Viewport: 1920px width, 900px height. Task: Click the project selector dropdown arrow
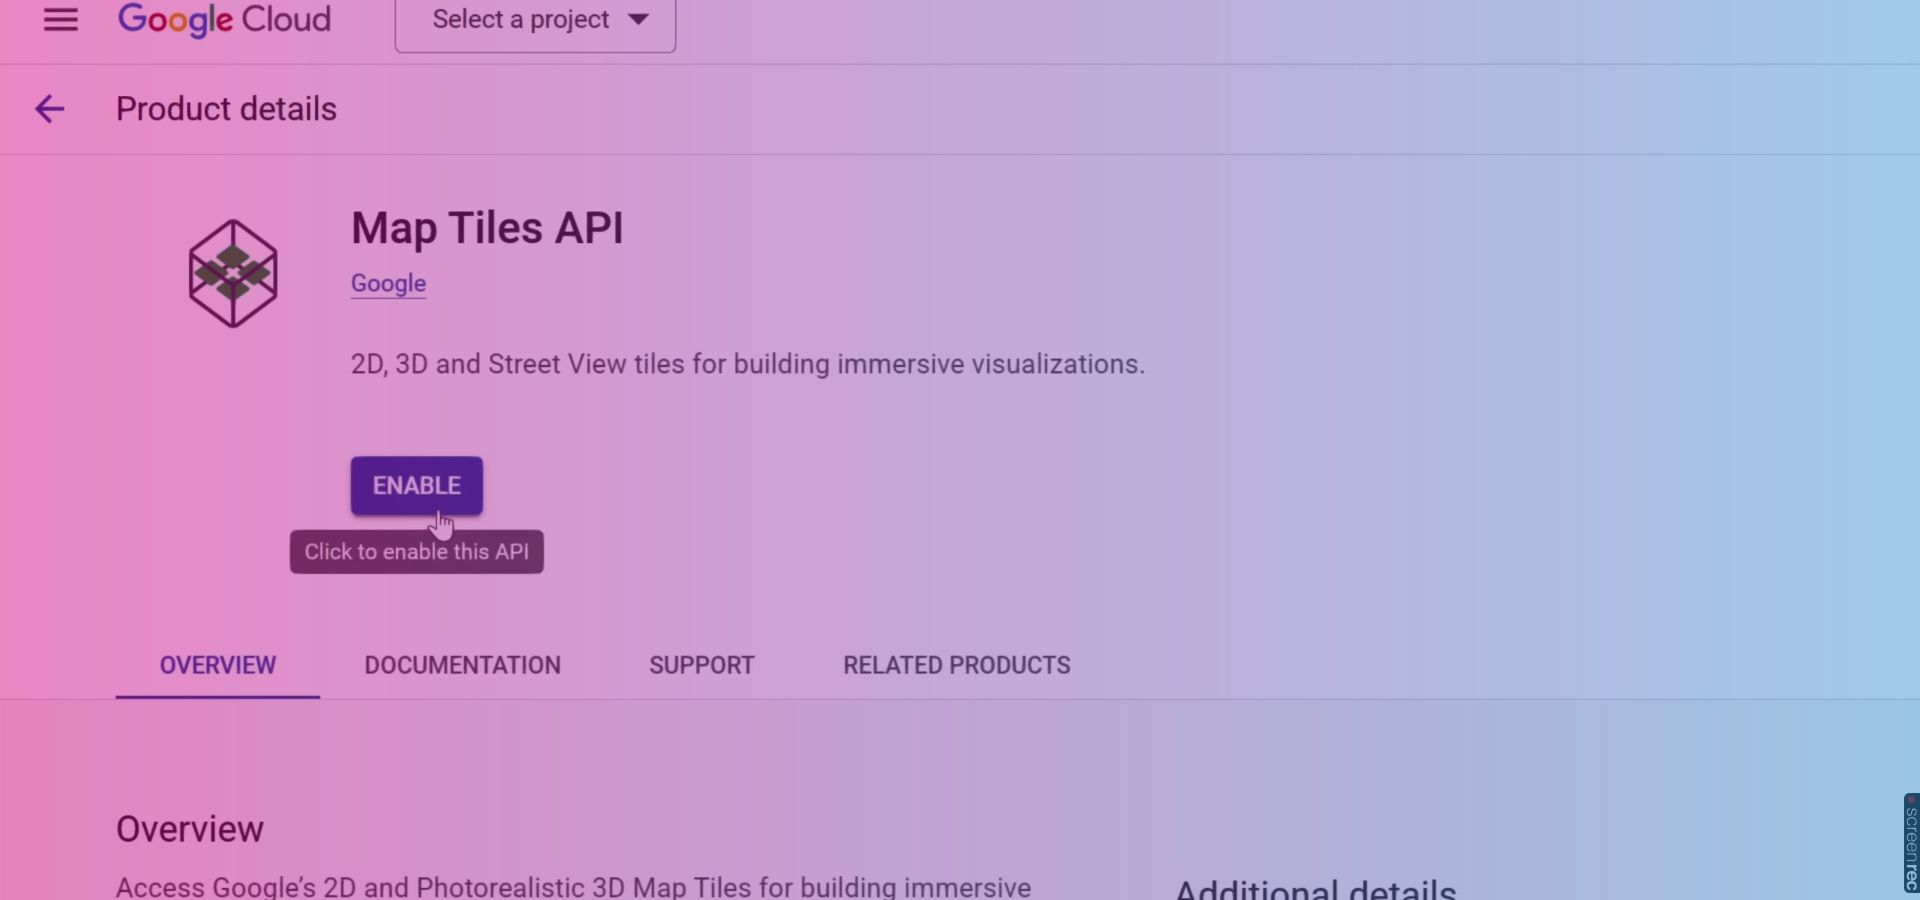pyautogui.click(x=639, y=20)
